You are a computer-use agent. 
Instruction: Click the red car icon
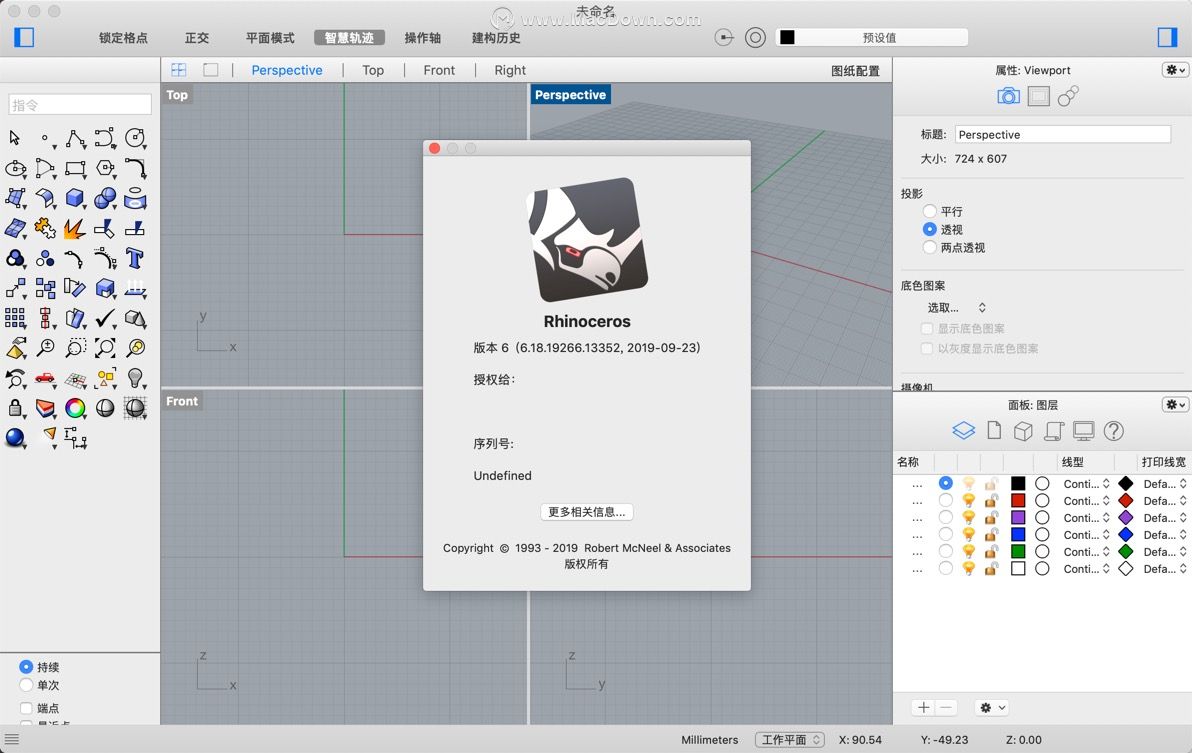(45, 378)
